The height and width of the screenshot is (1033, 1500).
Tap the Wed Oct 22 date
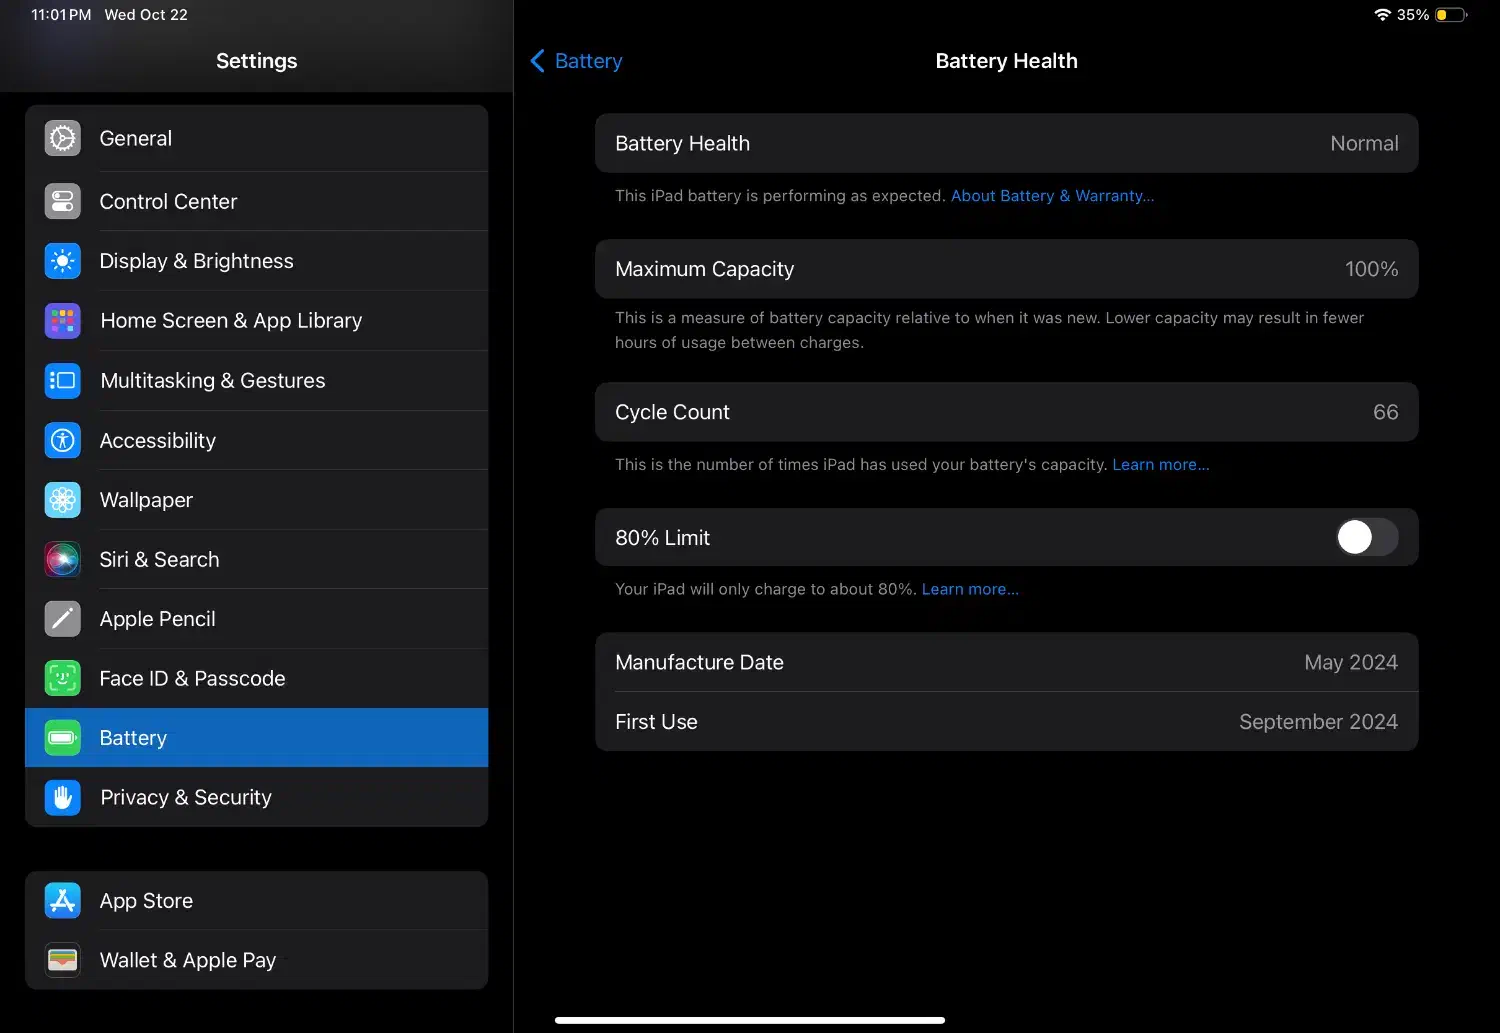(146, 15)
